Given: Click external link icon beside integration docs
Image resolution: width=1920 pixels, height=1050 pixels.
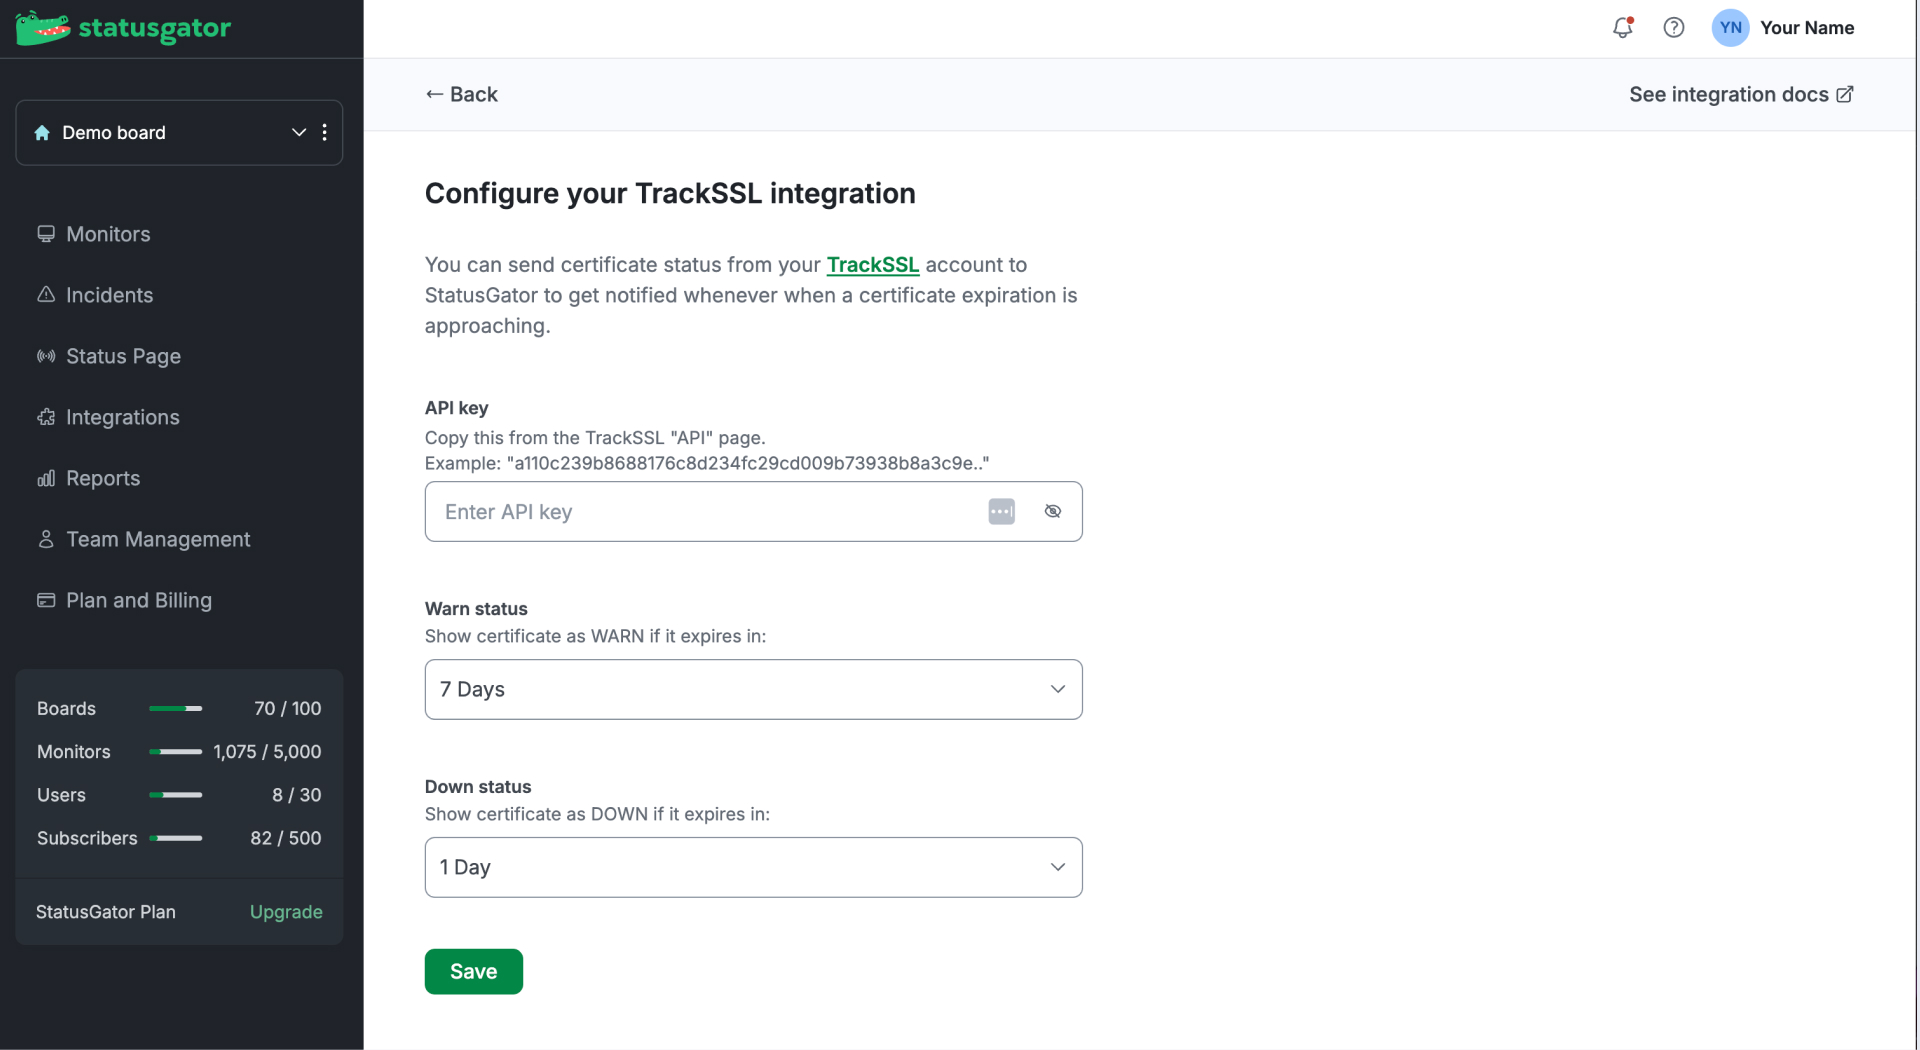Looking at the screenshot, I should [1845, 94].
